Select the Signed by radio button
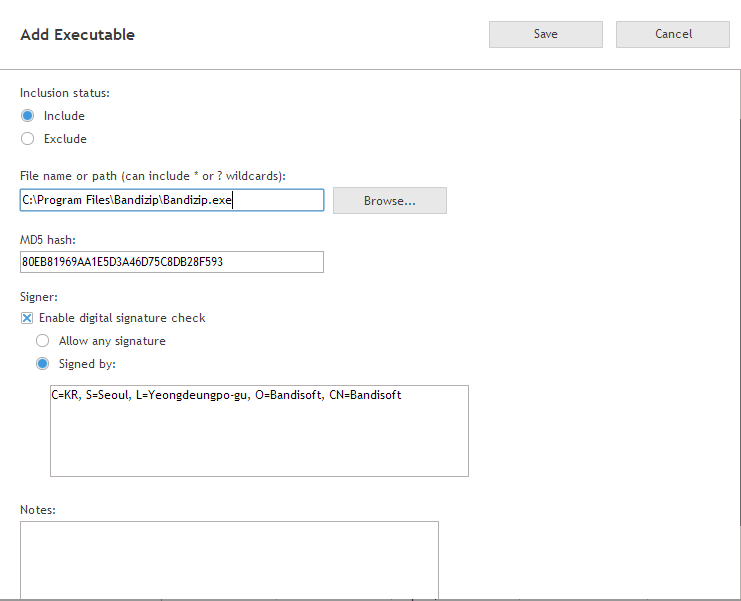This screenshot has height=601, width=741. pyautogui.click(x=43, y=364)
